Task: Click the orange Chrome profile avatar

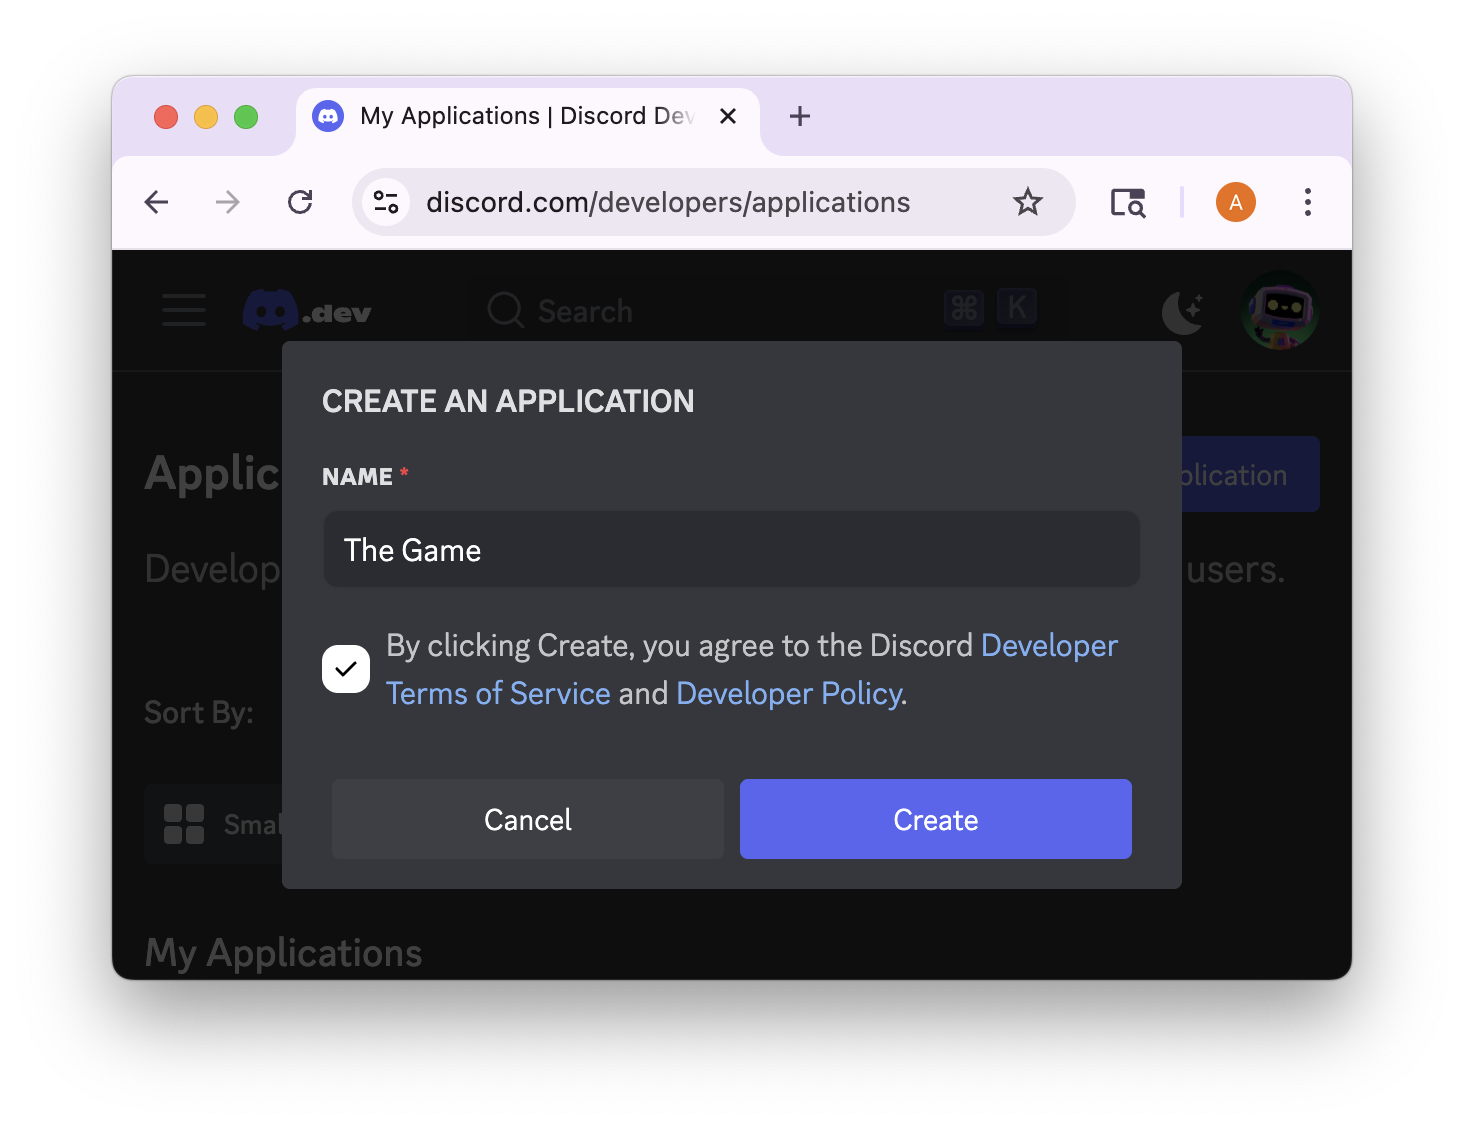Action: (x=1235, y=201)
